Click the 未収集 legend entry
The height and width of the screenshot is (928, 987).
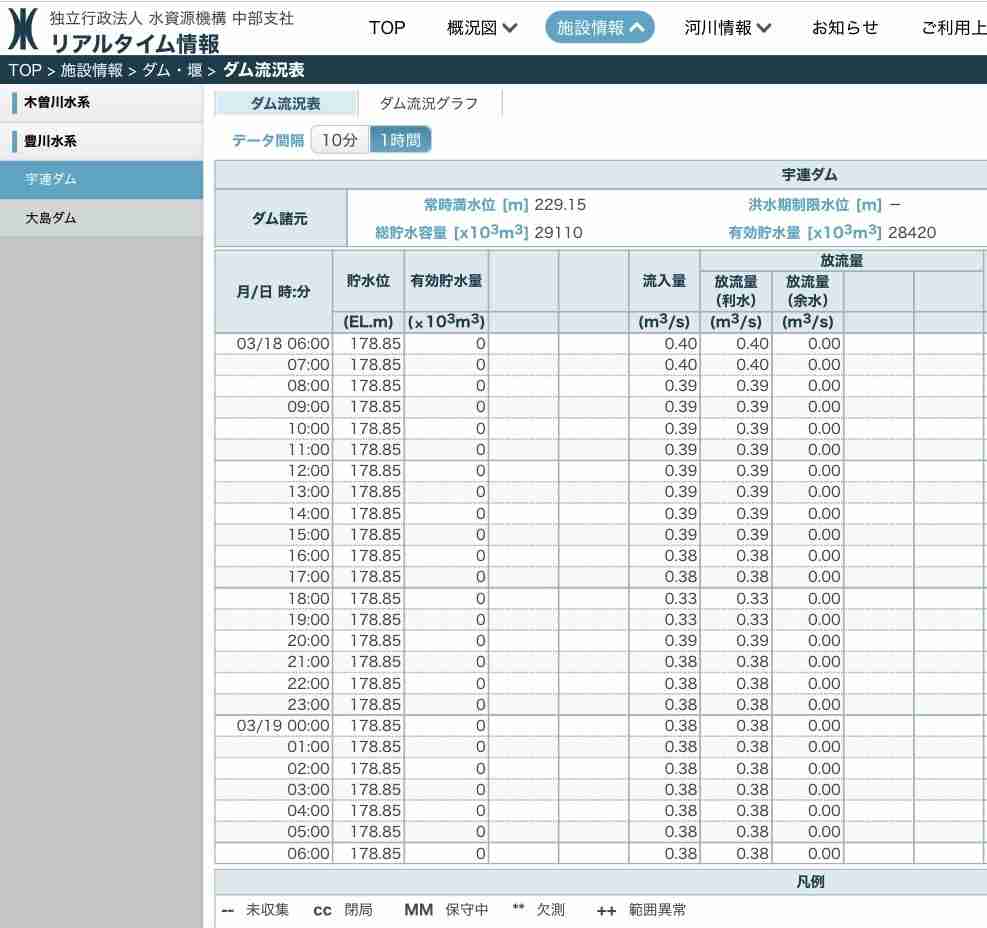(x=267, y=910)
